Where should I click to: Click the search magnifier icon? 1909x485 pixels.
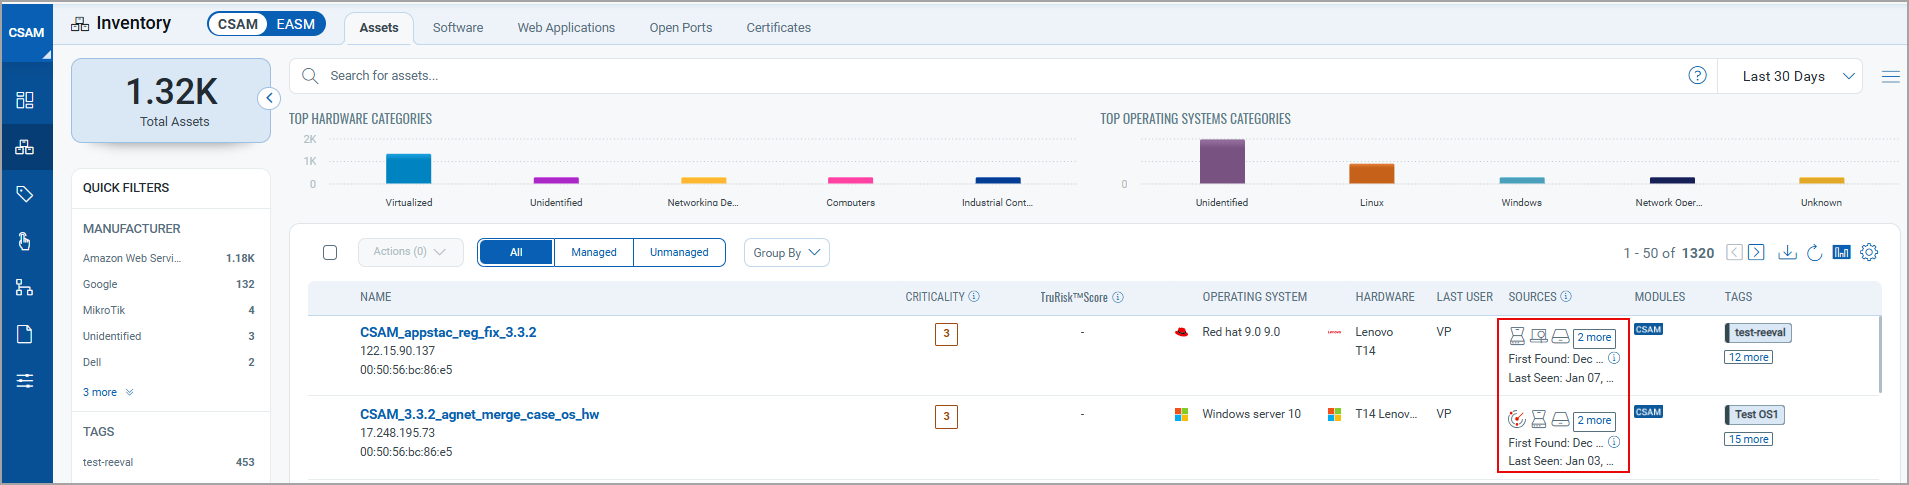tap(310, 76)
